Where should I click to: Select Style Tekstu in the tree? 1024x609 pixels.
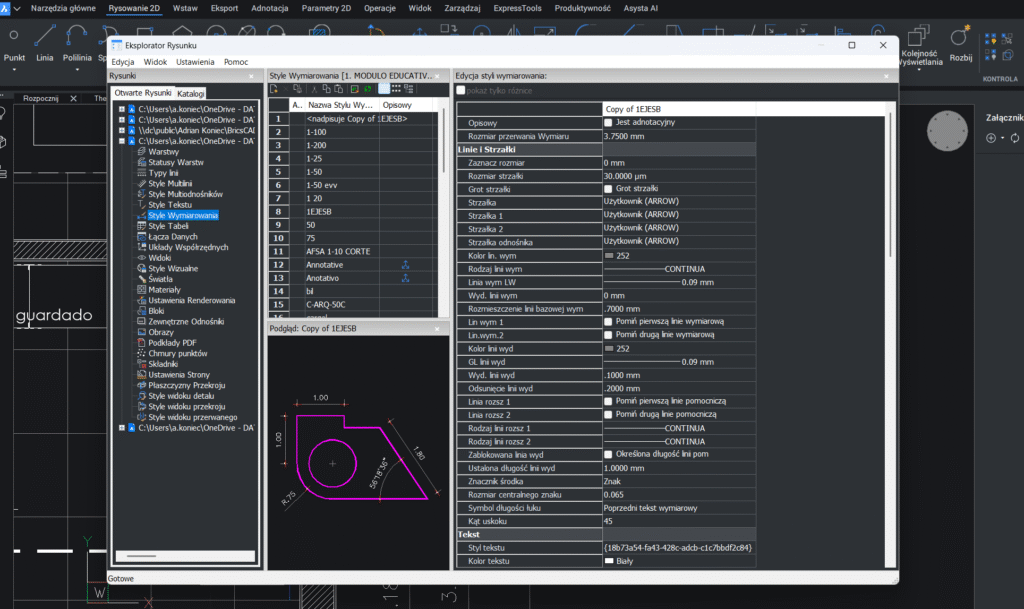coord(170,205)
